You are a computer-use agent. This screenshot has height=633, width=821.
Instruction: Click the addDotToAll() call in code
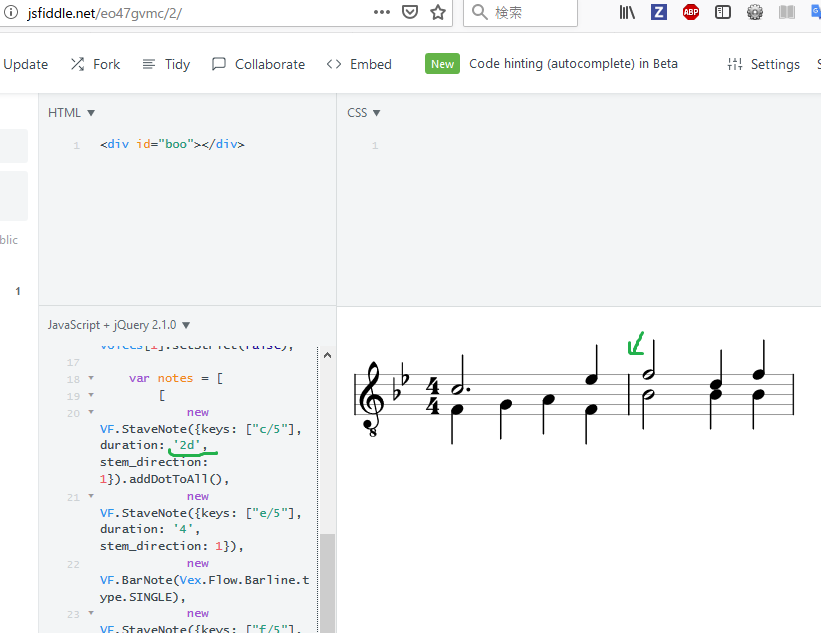[176, 479]
